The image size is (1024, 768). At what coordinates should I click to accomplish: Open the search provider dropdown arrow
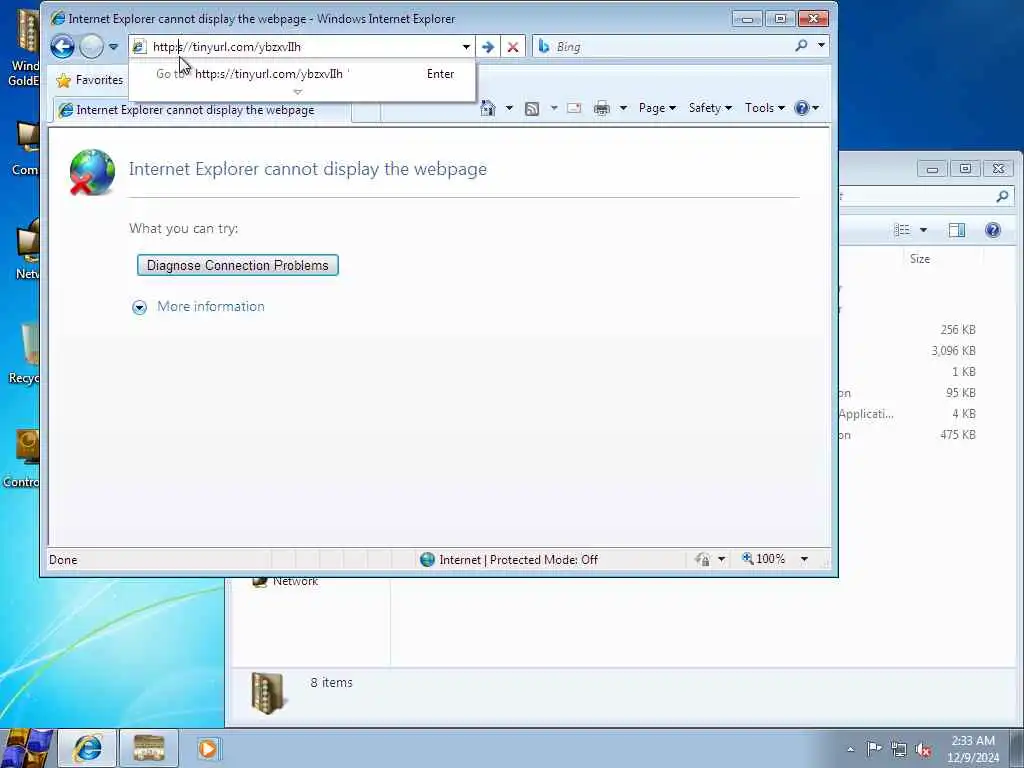822,46
